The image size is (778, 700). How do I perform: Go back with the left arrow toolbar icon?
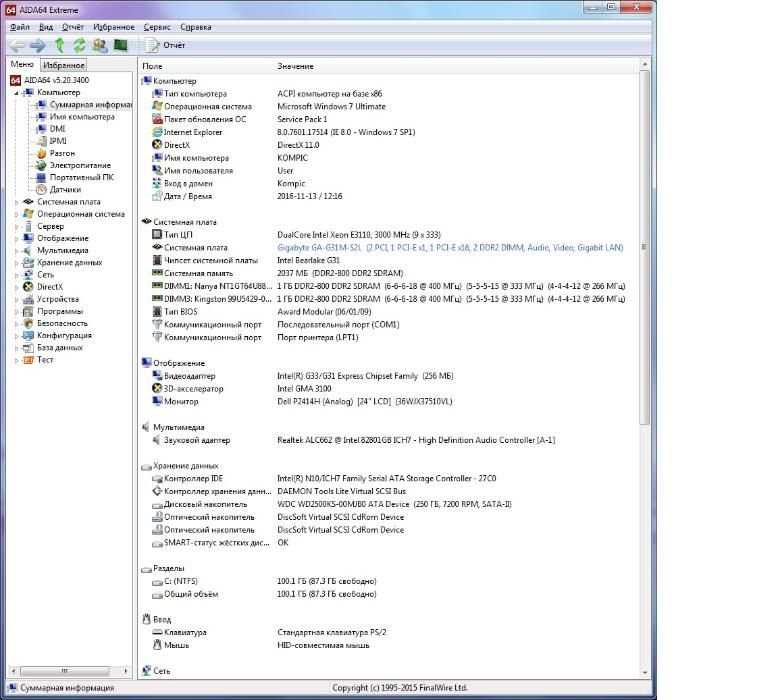[x=17, y=46]
